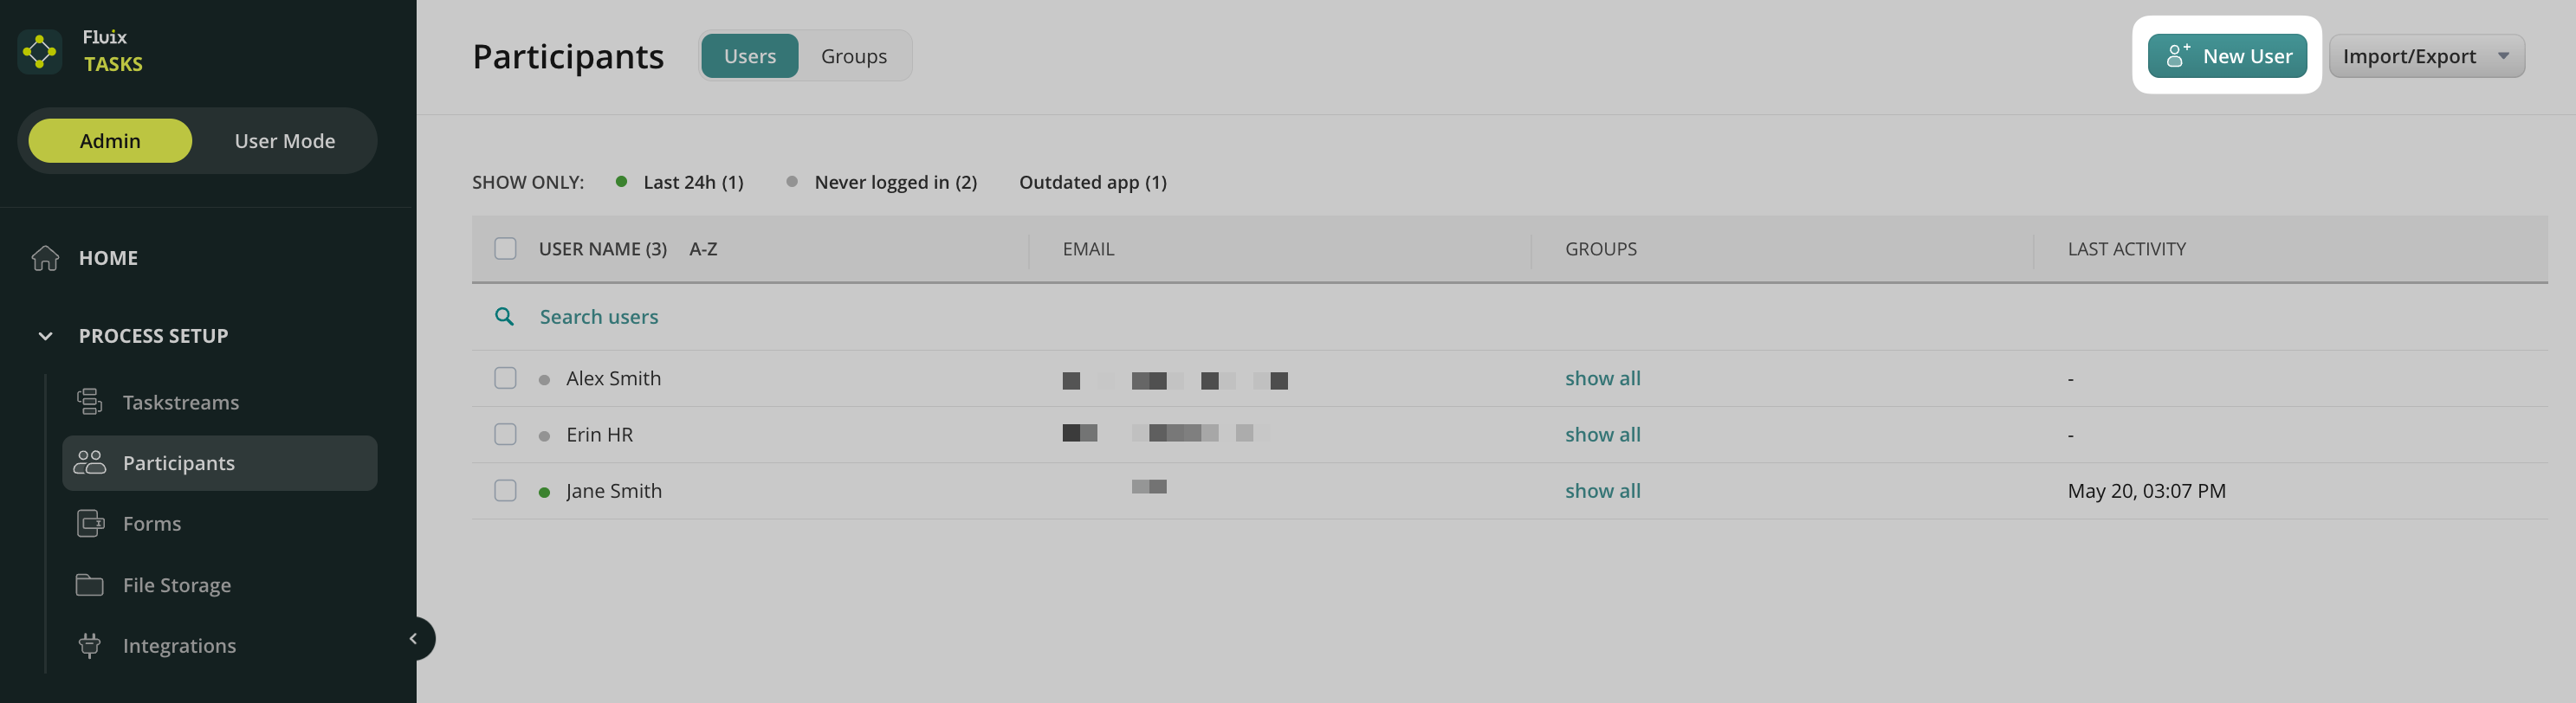
Task: Open the Home icon in sidebar
Action: coord(45,258)
